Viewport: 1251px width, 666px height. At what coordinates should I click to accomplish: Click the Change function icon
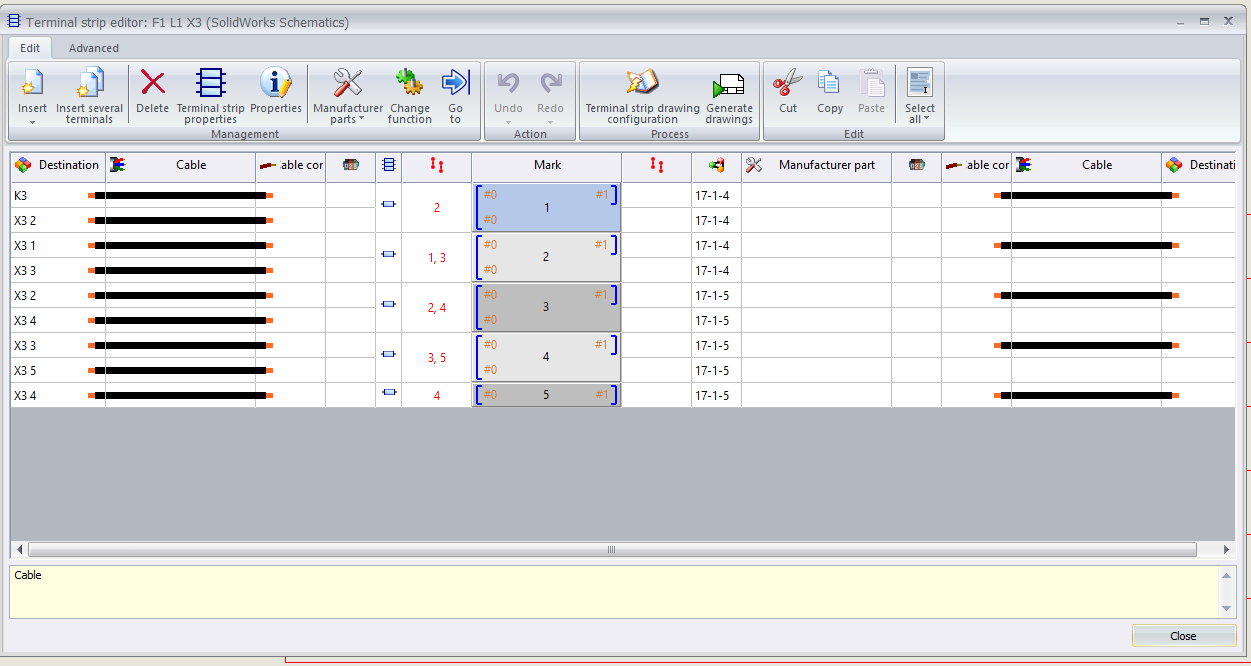point(409,84)
